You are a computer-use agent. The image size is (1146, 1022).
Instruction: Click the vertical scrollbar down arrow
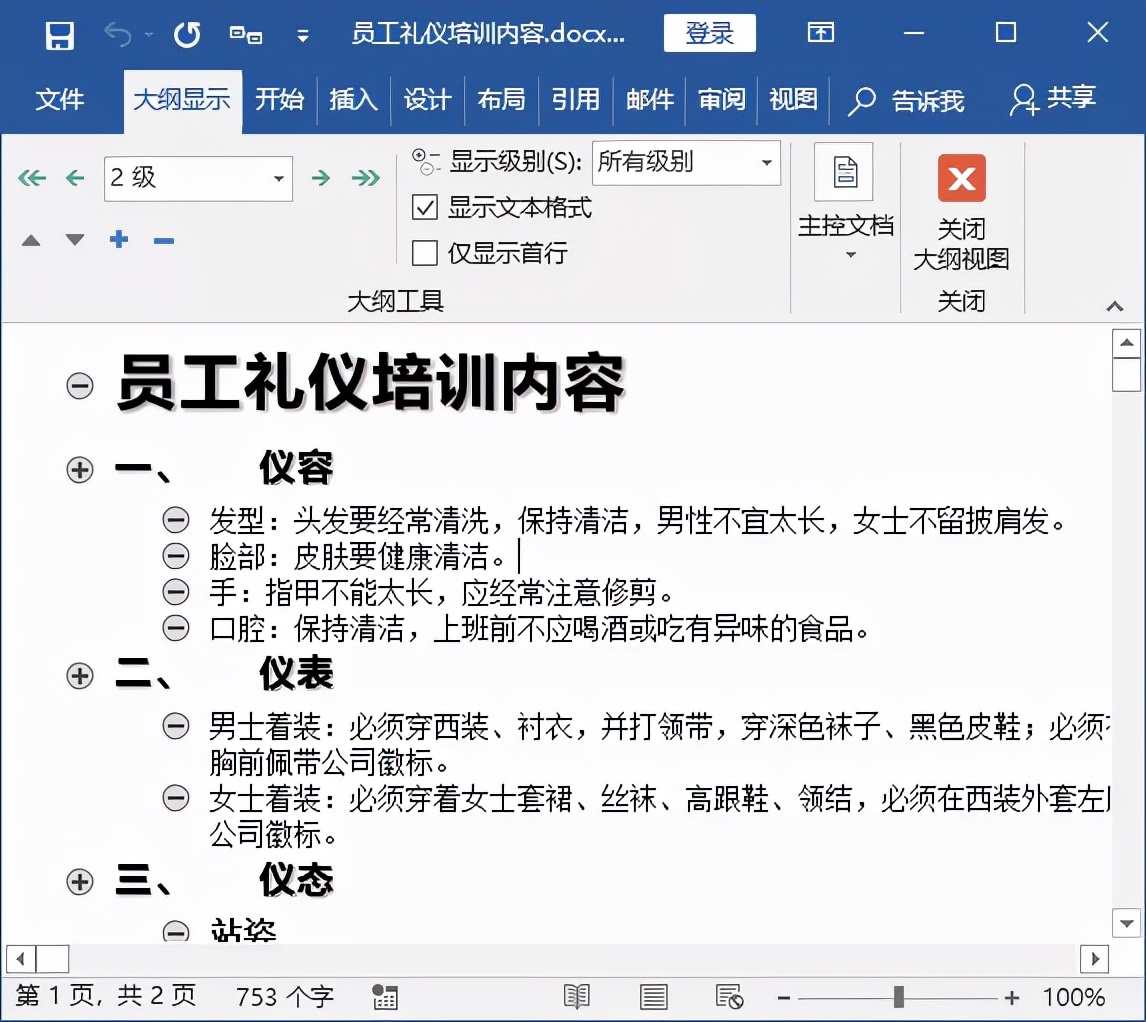click(1125, 923)
